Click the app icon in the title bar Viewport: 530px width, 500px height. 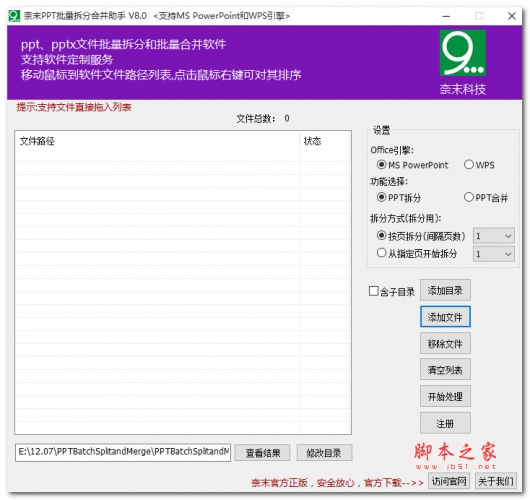pyautogui.click(x=14, y=16)
